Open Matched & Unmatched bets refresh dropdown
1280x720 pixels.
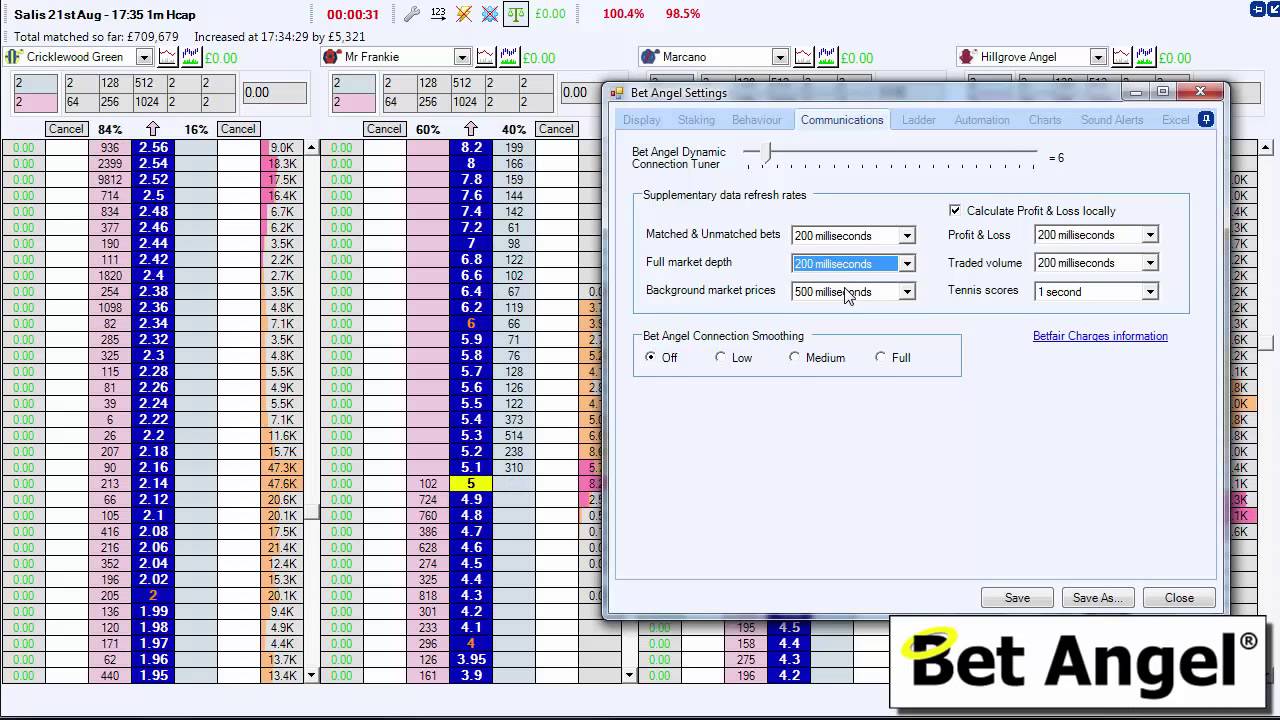tap(906, 236)
